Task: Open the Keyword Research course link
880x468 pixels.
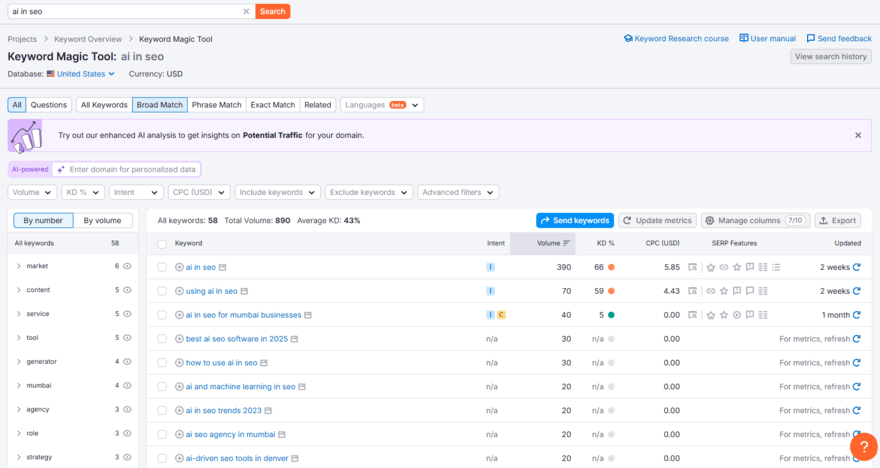Action: pyautogui.click(x=676, y=39)
